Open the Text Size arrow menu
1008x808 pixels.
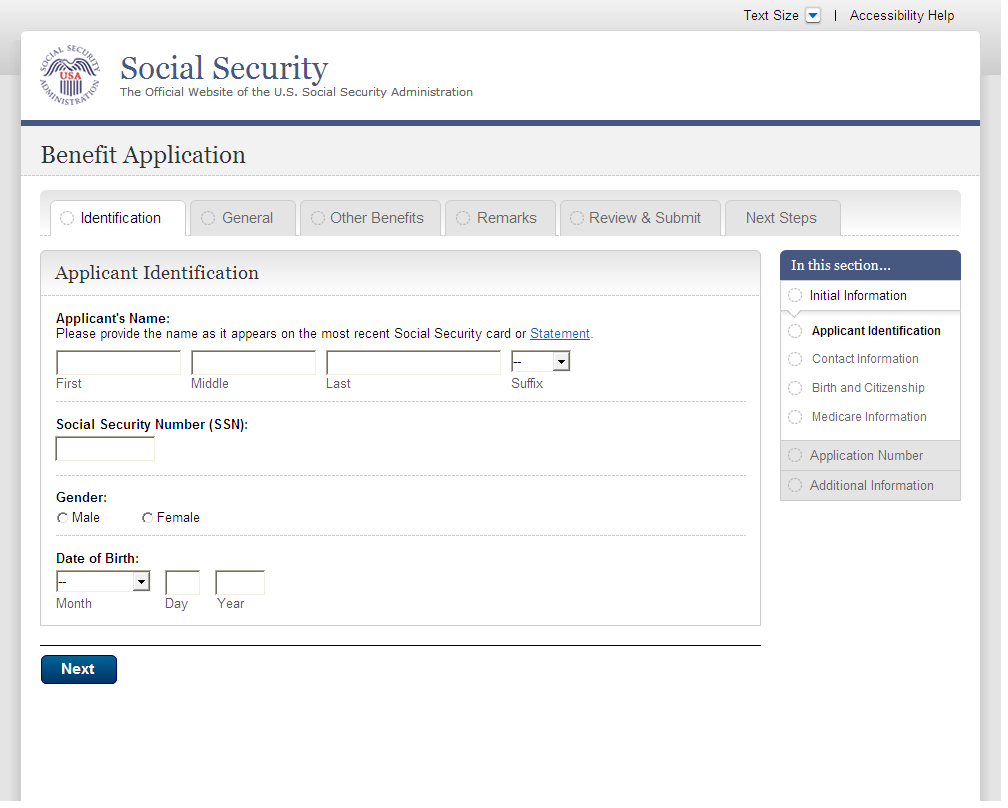pos(813,16)
